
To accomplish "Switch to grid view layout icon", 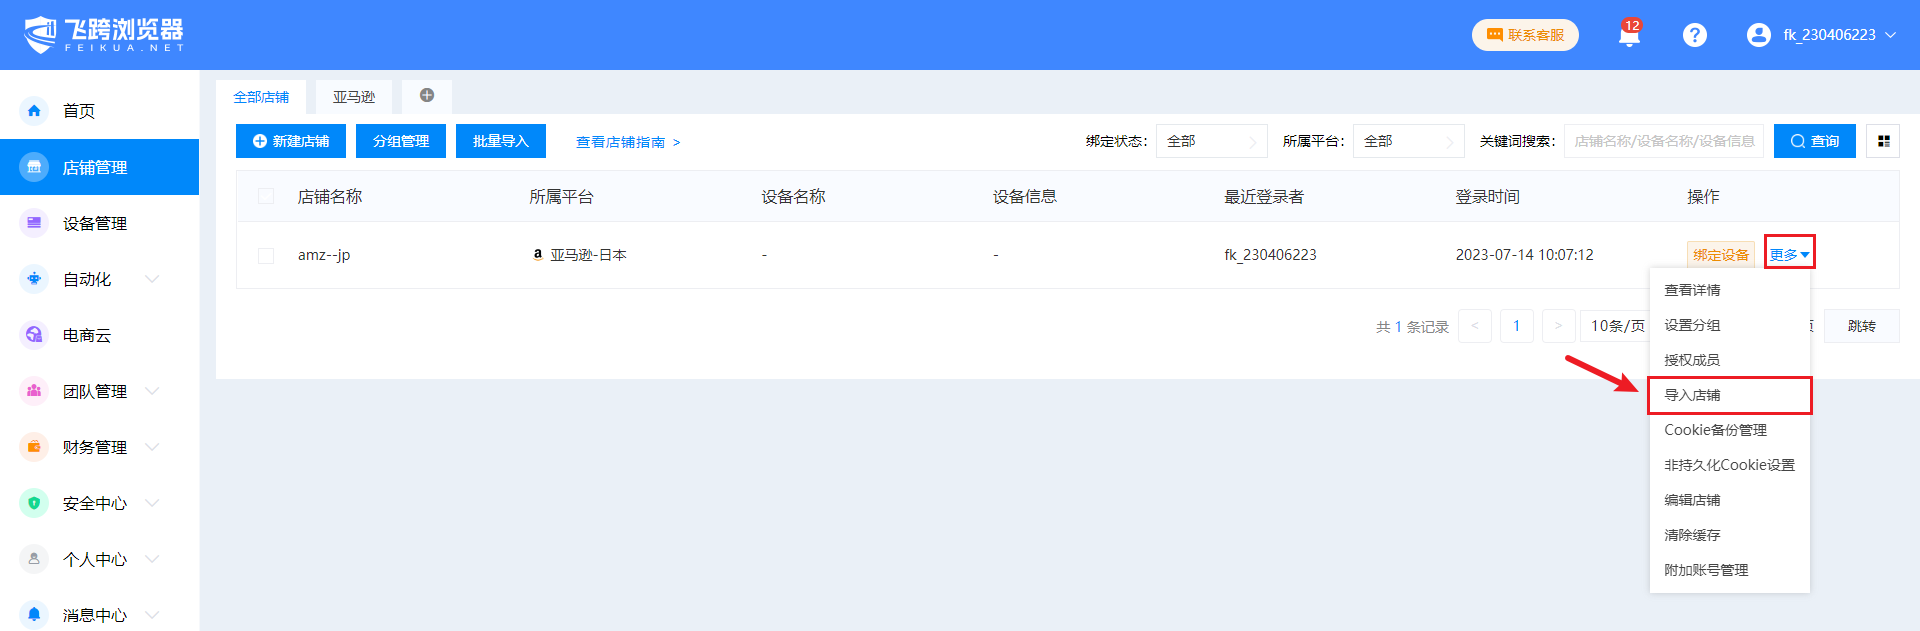I will tap(1883, 141).
